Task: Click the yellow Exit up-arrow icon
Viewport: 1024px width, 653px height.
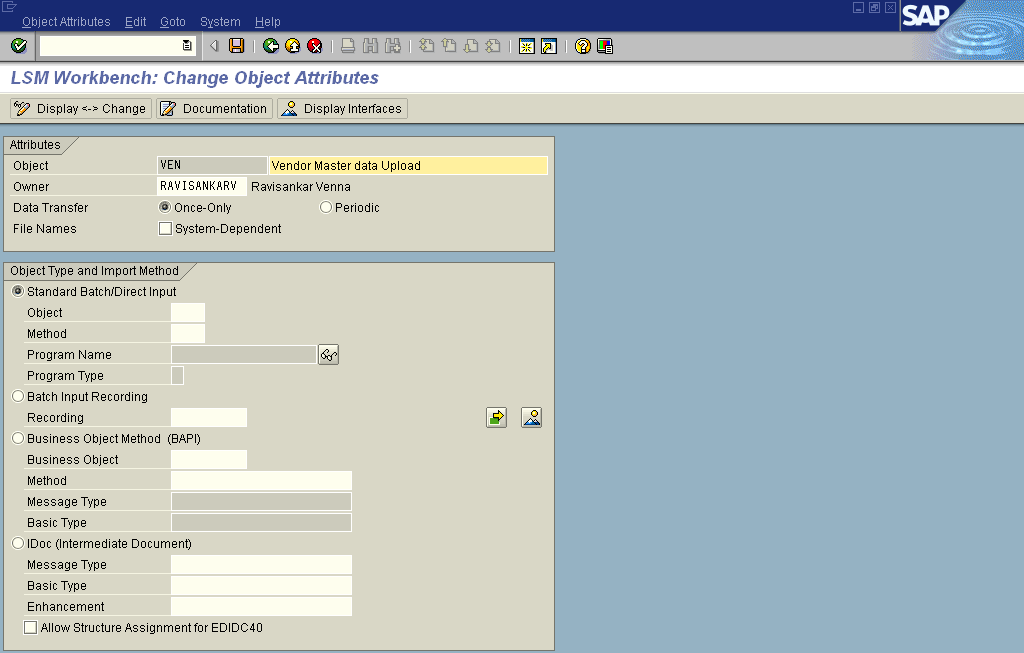Action: (292, 46)
